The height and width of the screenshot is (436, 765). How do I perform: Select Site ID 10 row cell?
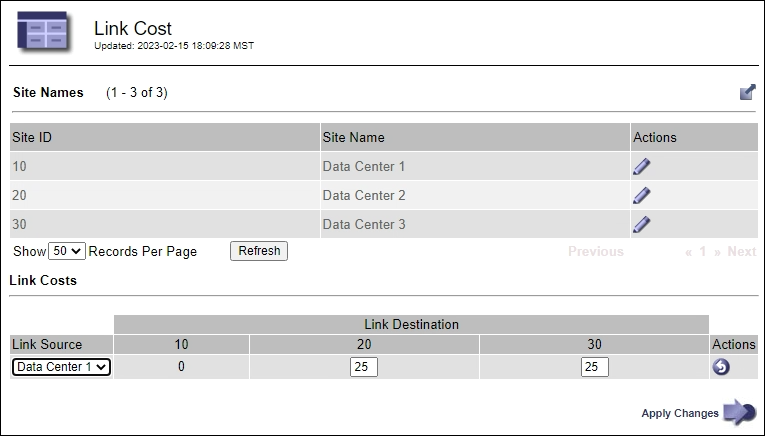coord(20,166)
